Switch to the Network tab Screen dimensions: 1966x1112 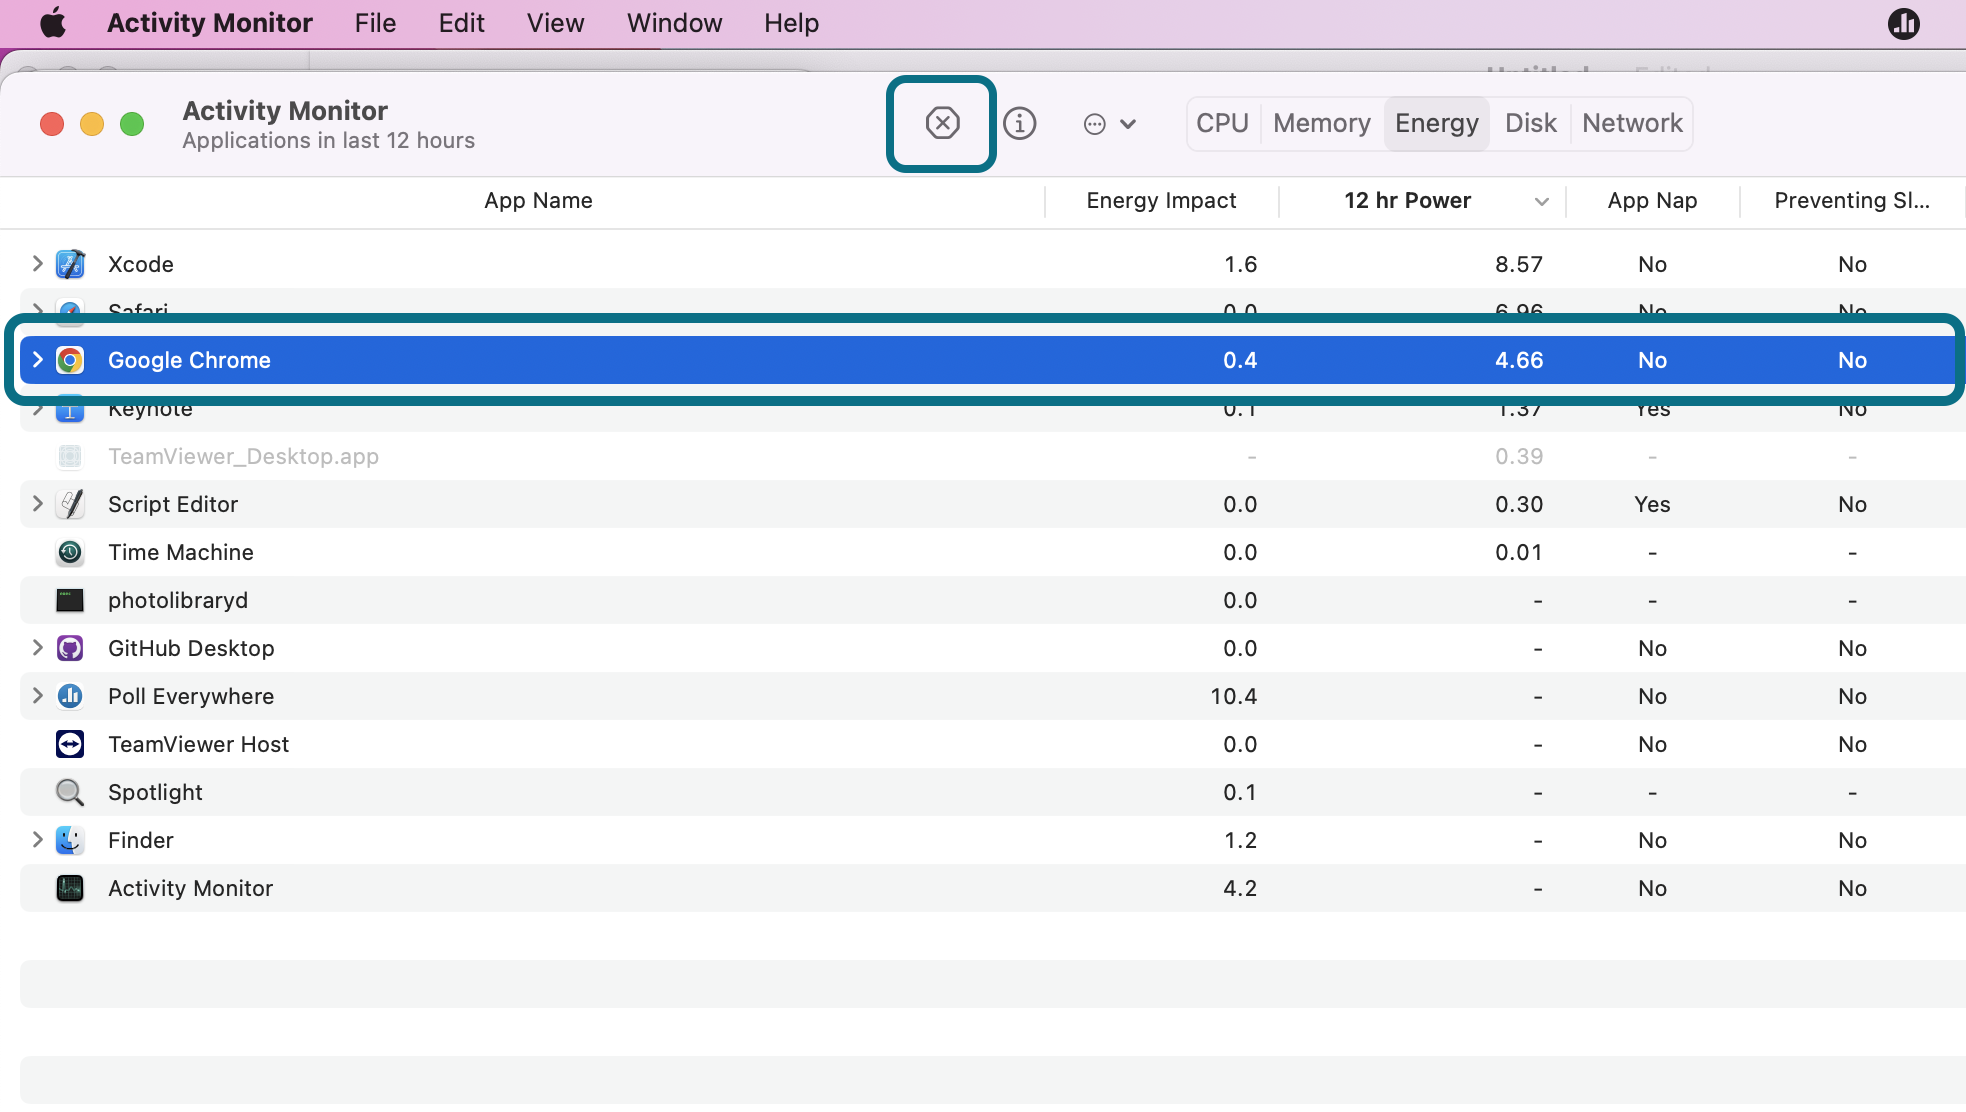point(1632,123)
